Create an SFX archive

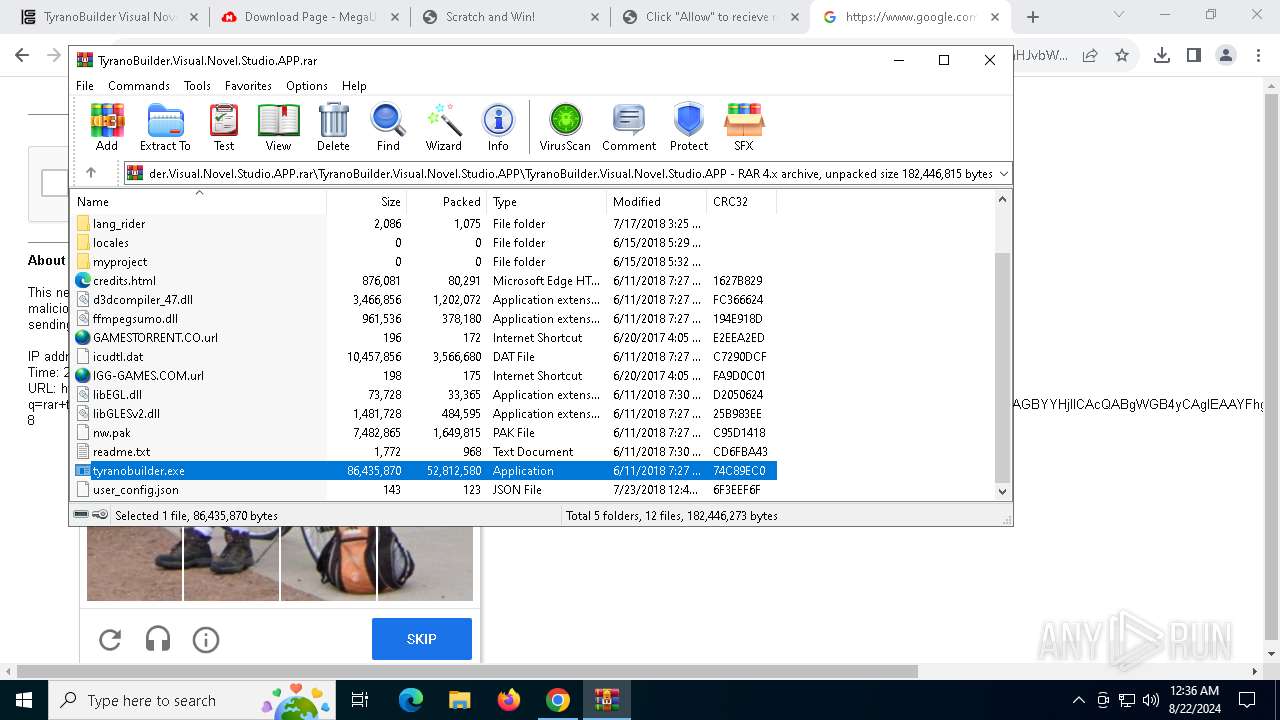point(744,127)
